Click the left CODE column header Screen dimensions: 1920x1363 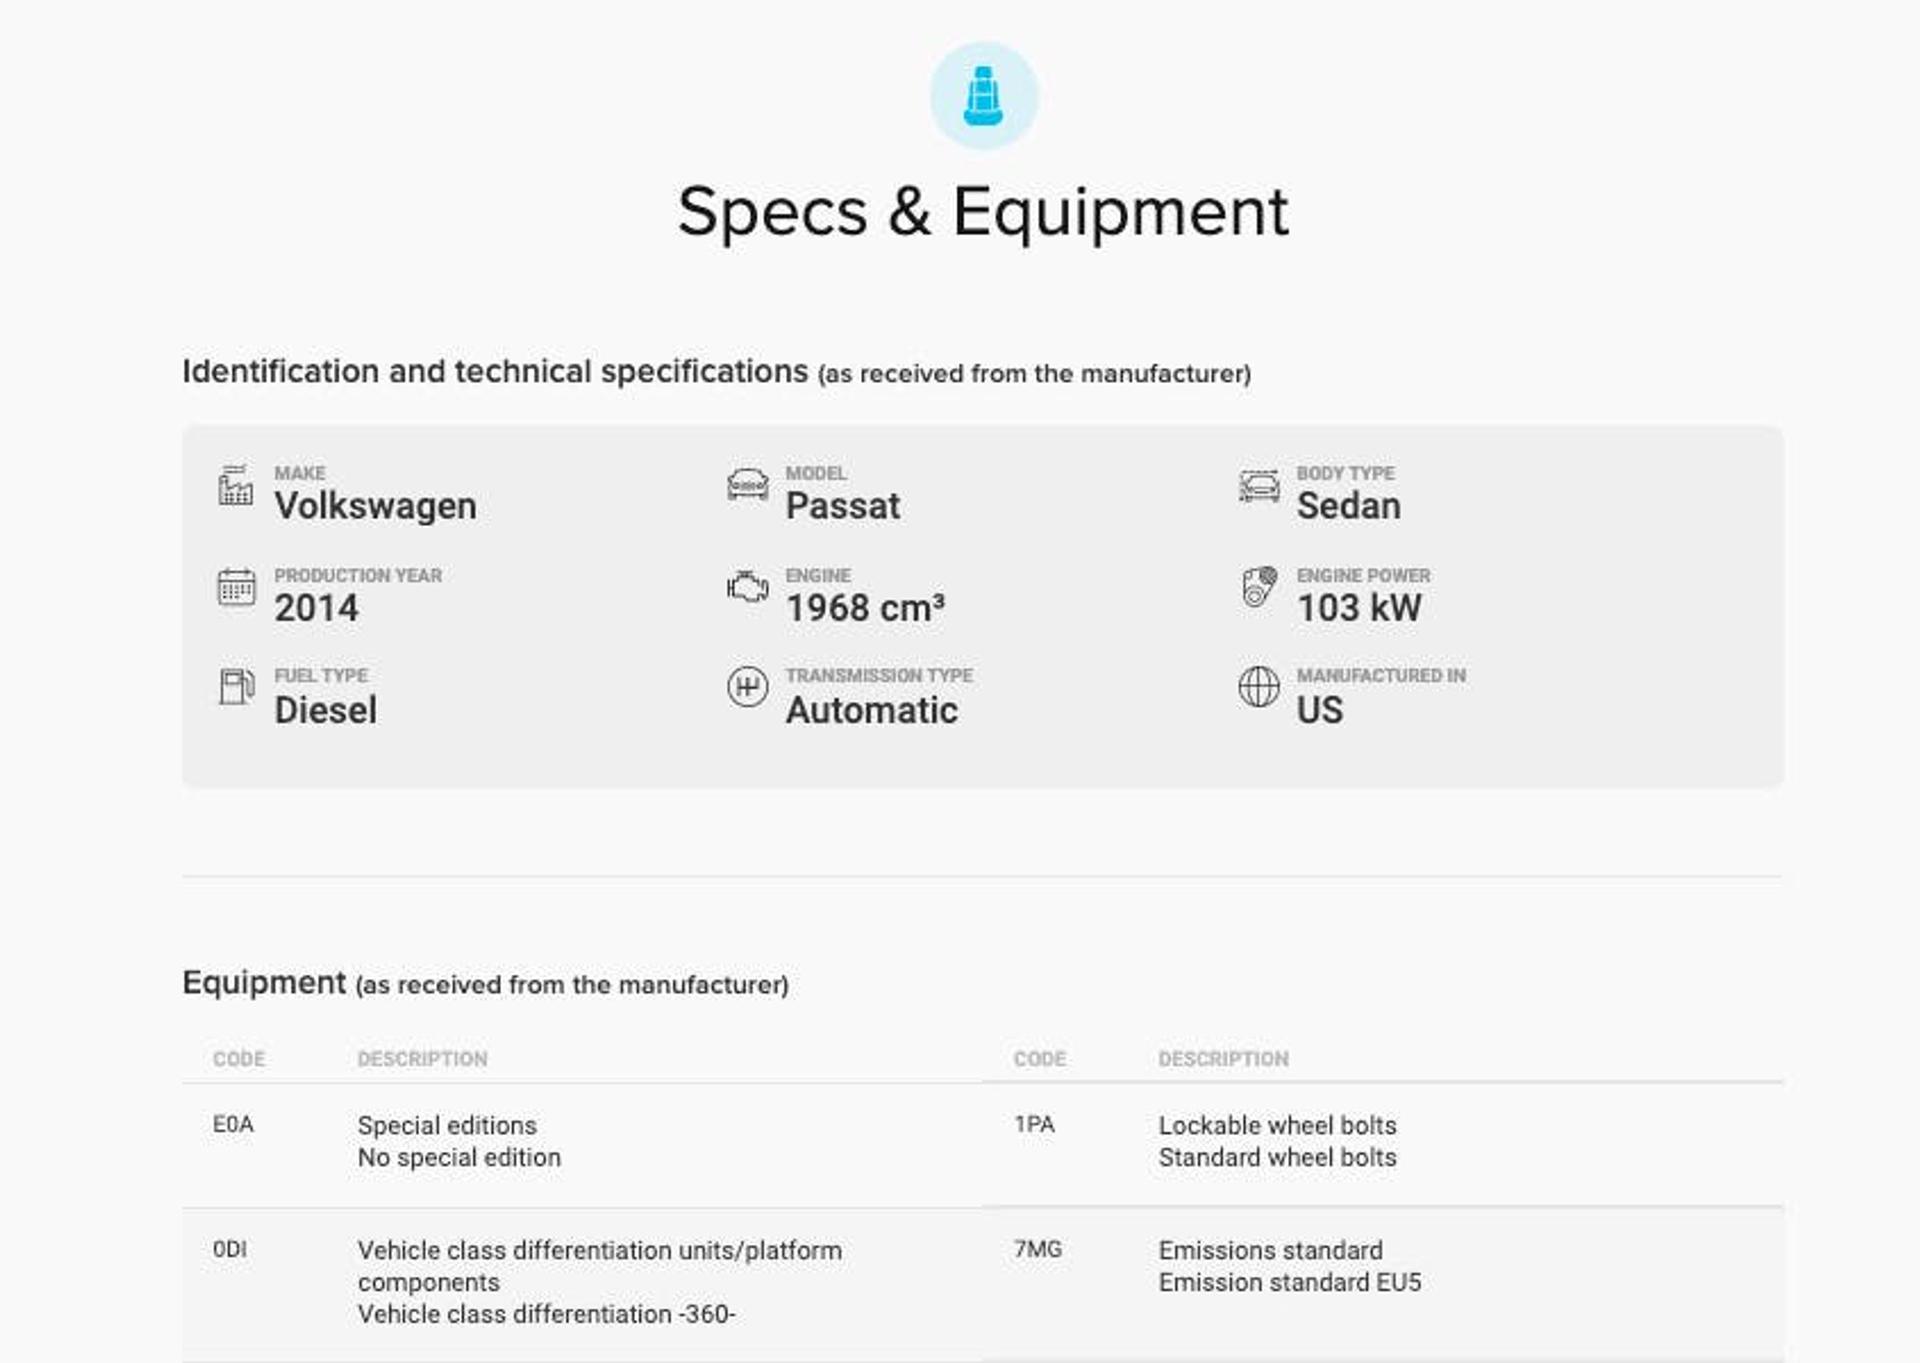point(238,1059)
